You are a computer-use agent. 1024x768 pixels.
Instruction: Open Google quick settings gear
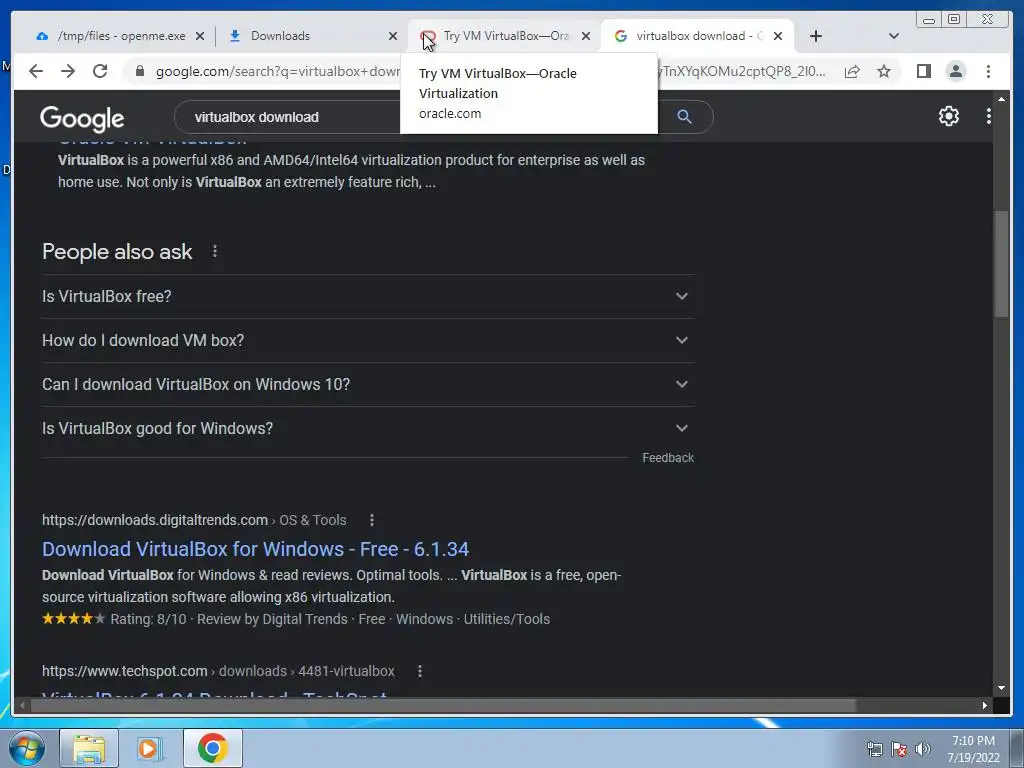(x=949, y=116)
